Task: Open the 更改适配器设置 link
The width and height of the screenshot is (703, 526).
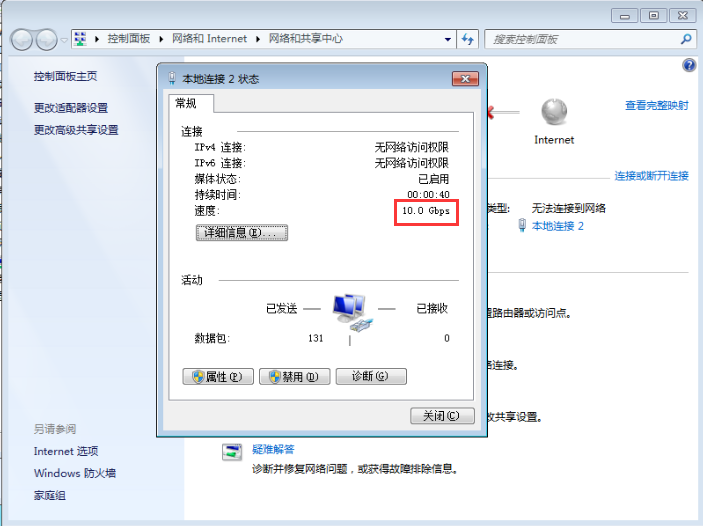Action: coord(71,108)
